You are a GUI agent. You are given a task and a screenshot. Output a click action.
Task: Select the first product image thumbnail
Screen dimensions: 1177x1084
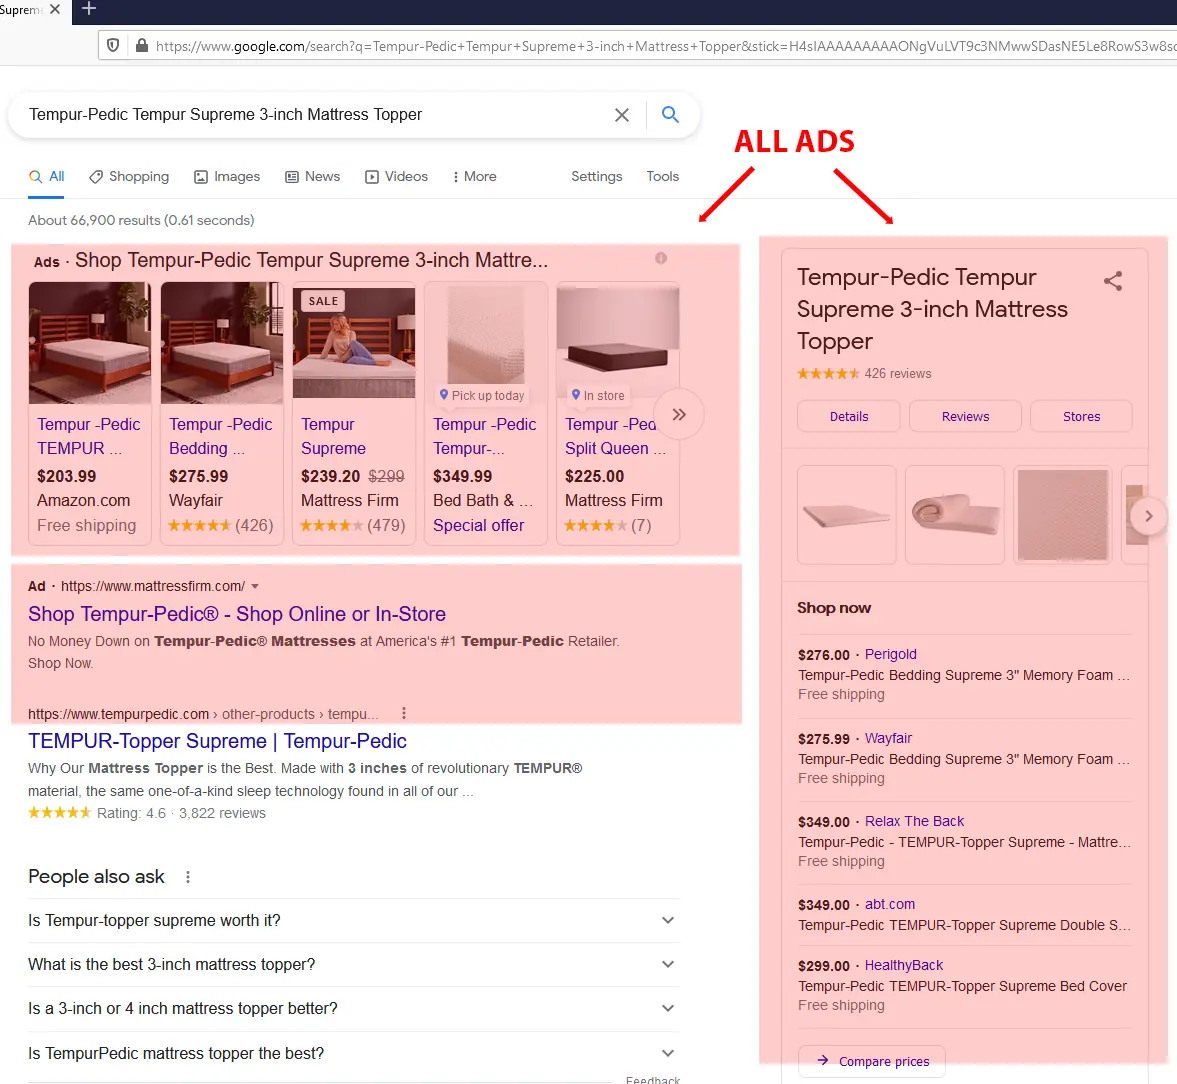846,515
